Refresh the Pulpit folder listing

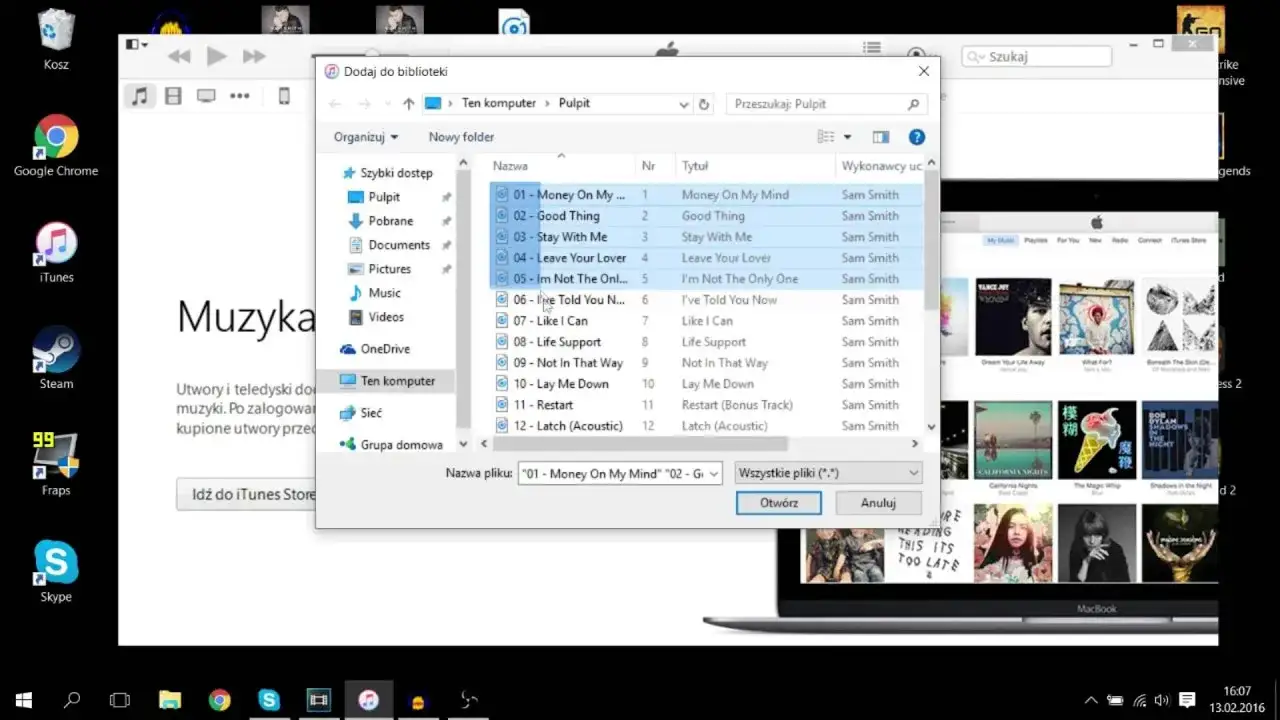[704, 104]
